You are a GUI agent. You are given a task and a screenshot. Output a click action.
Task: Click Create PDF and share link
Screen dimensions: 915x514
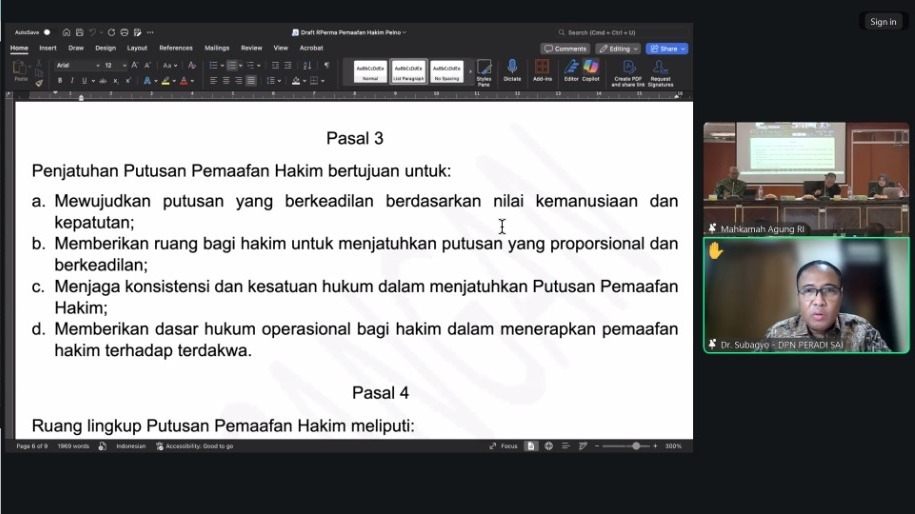tap(628, 71)
